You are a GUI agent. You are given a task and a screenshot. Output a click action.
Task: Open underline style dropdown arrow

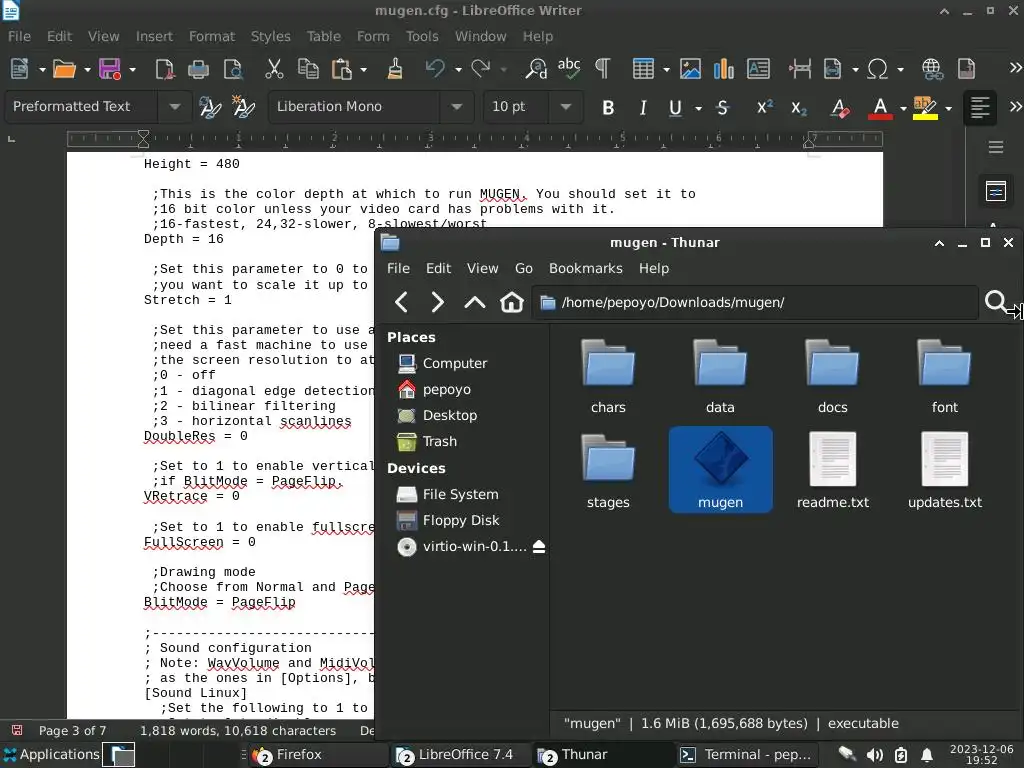click(698, 108)
